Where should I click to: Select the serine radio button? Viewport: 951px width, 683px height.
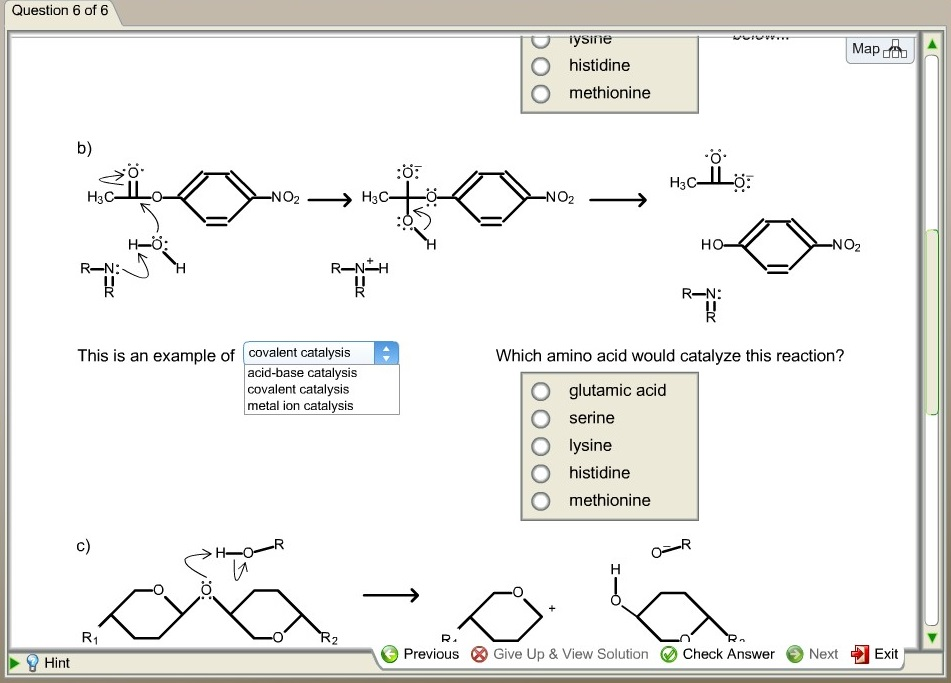point(541,418)
